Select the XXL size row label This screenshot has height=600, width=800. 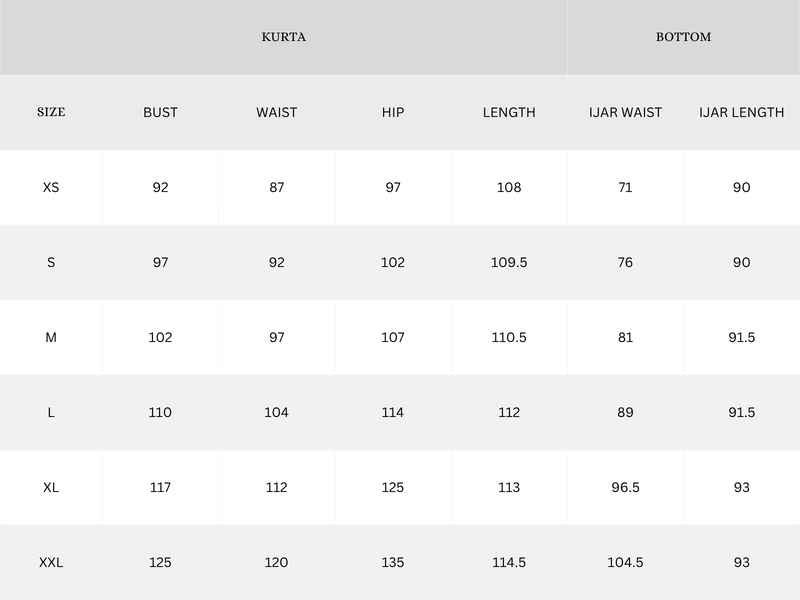pos(51,563)
